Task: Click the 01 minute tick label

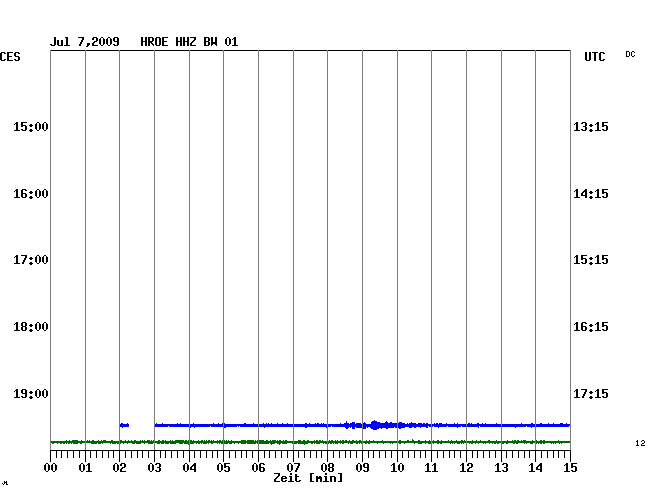Action: [x=85, y=468]
